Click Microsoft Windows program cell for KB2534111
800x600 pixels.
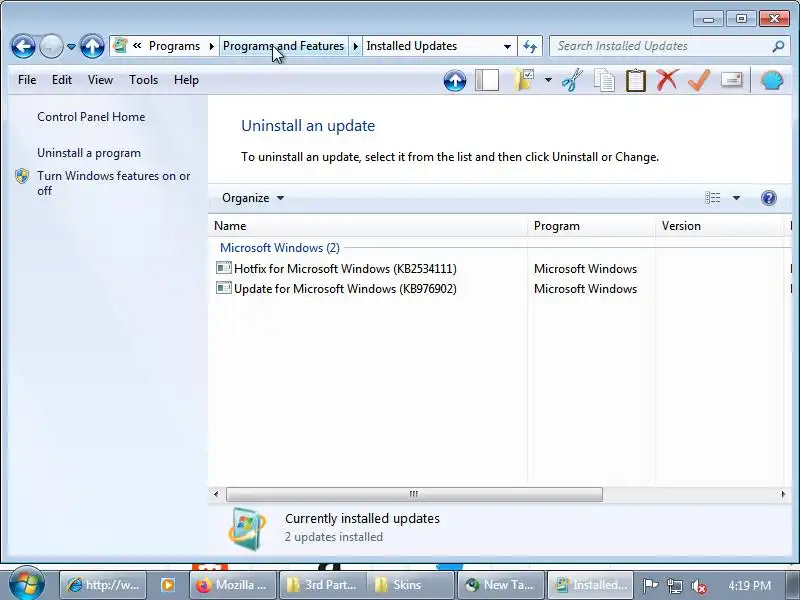click(x=585, y=268)
